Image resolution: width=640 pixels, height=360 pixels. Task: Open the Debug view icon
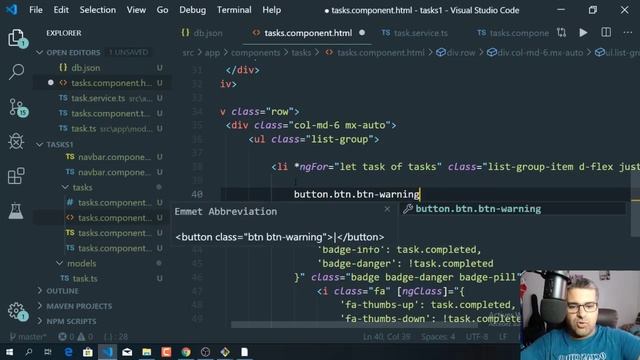pos(16,141)
